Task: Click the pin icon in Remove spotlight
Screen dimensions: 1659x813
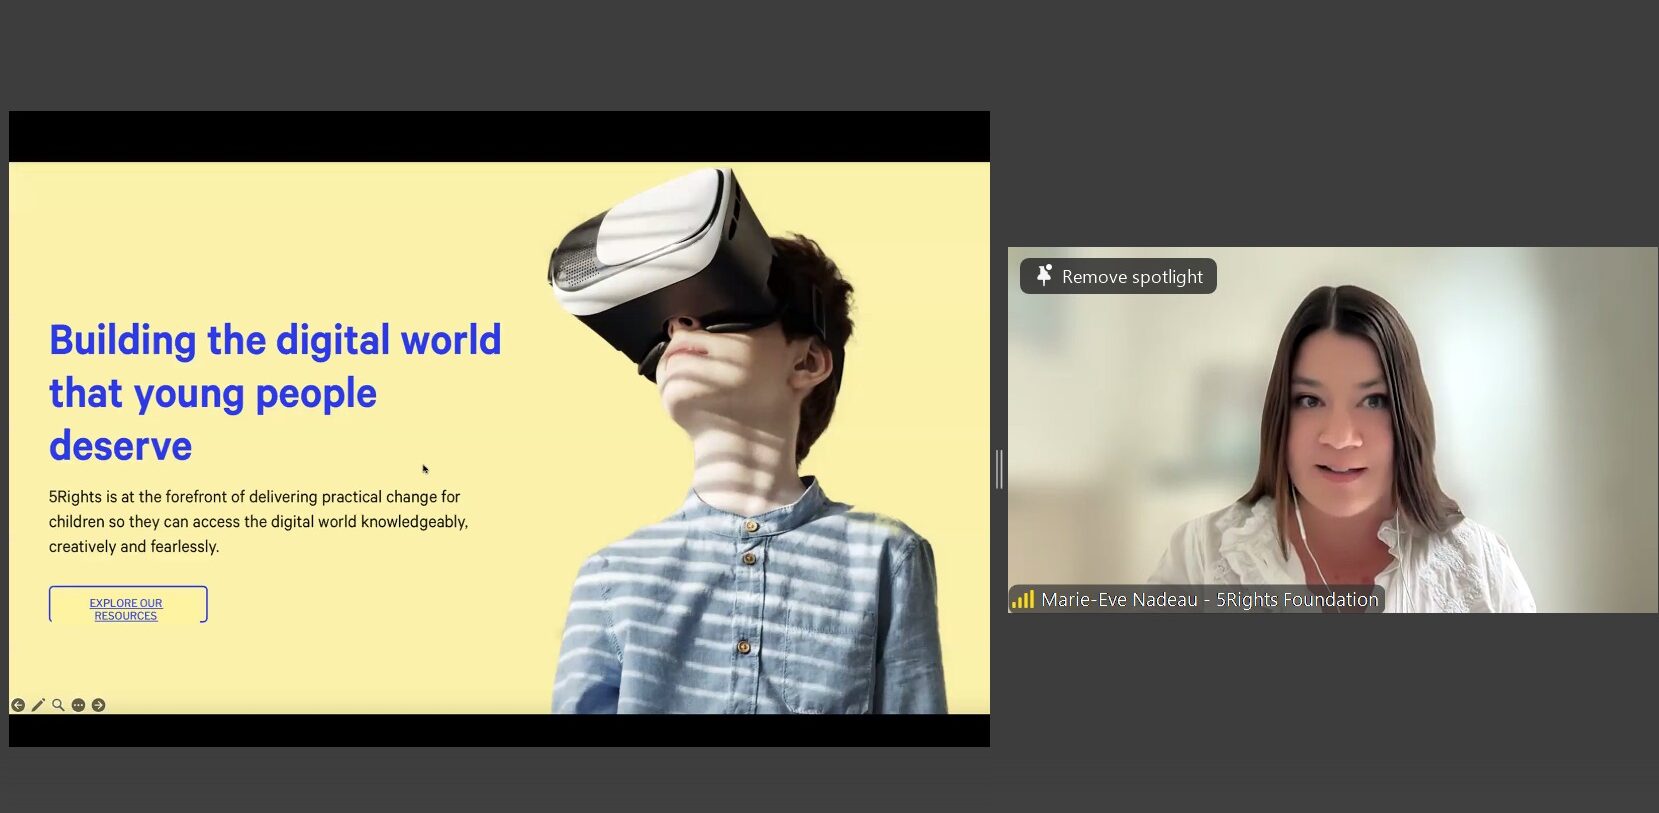Action: point(1044,276)
